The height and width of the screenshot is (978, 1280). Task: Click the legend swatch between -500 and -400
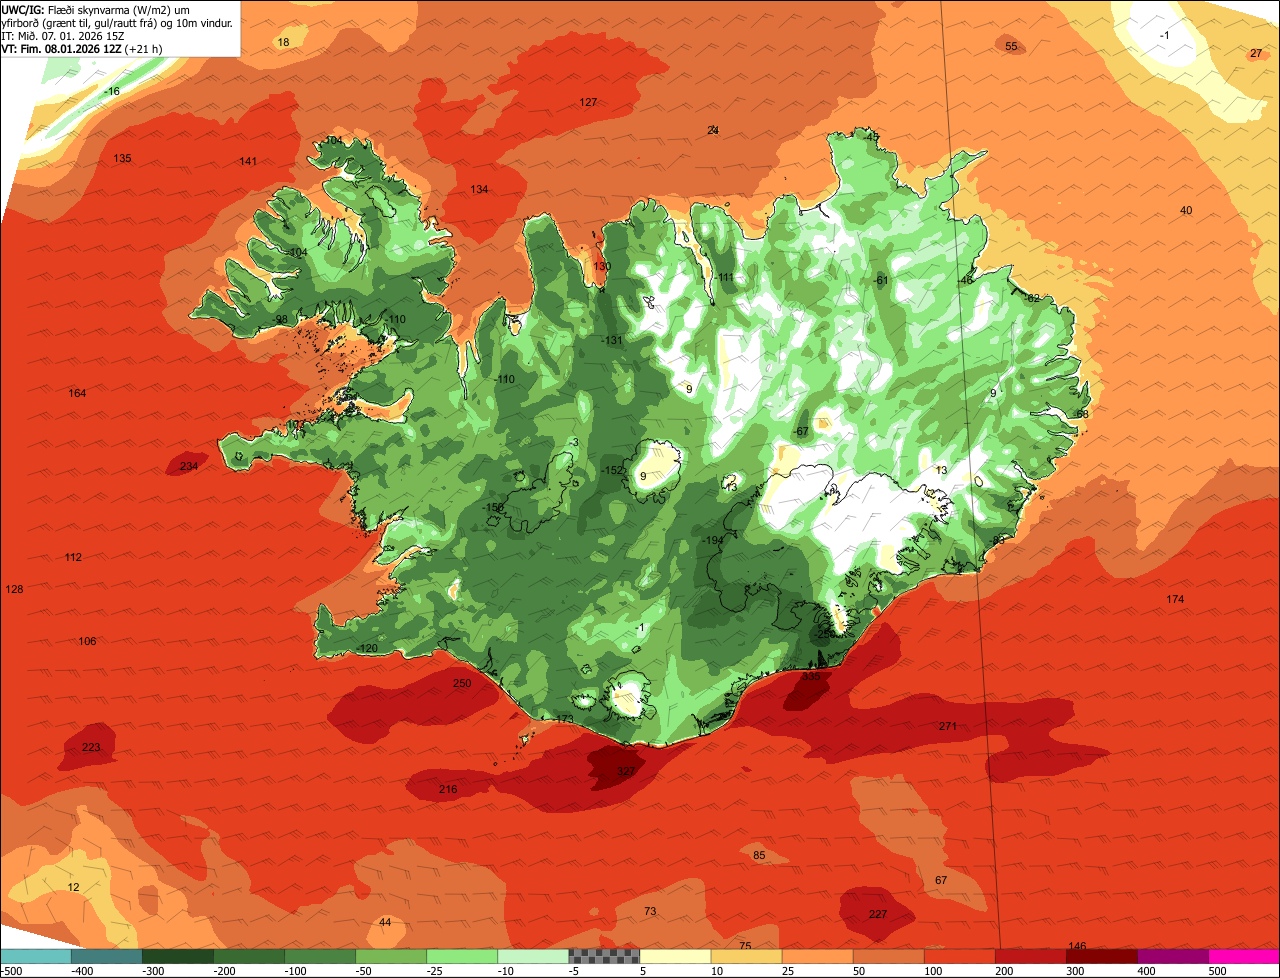[x=35, y=956]
